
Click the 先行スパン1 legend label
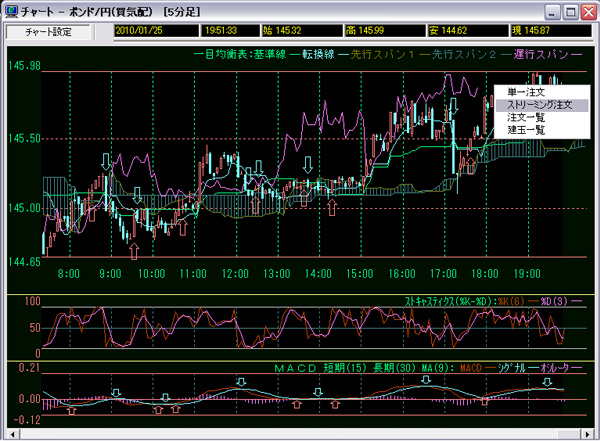(x=382, y=54)
